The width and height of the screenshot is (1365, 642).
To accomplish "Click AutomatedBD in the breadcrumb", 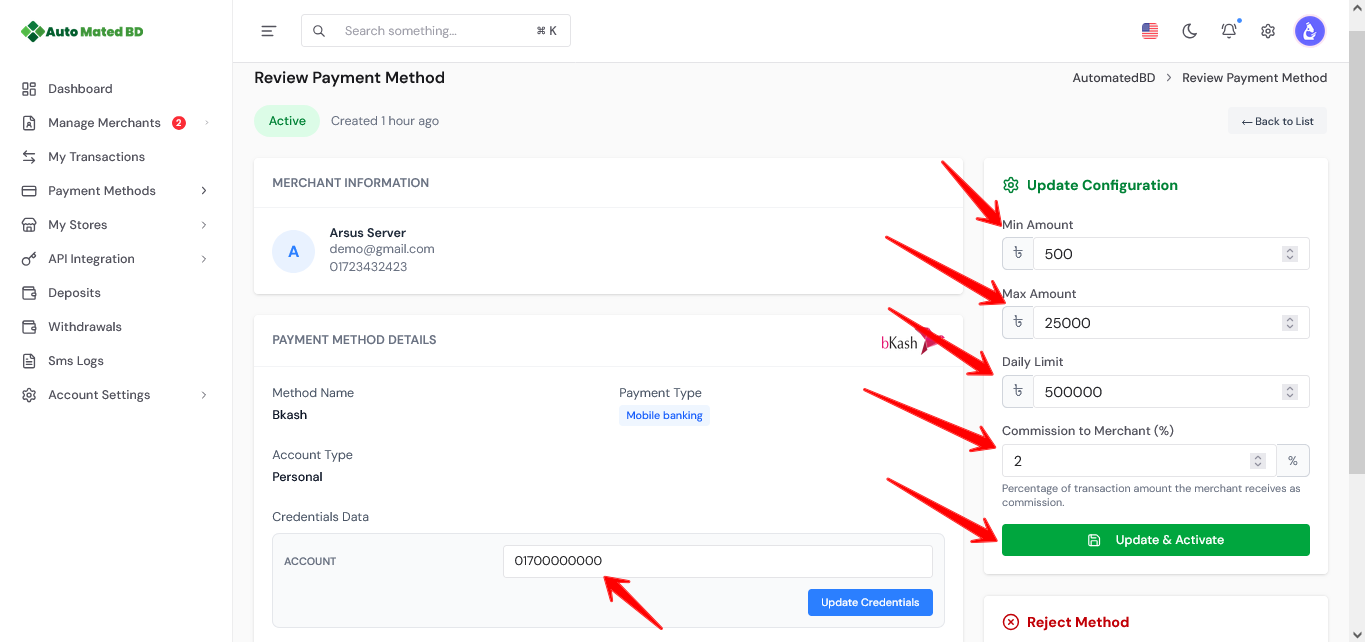I will (x=1114, y=77).
